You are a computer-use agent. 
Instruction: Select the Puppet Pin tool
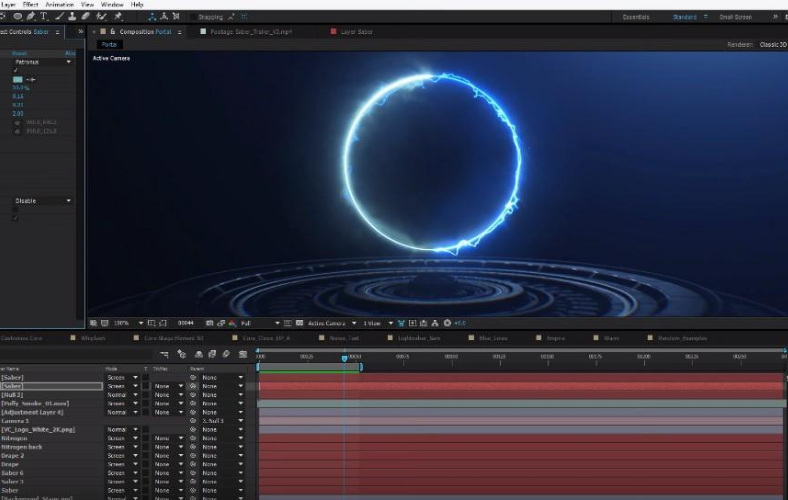119,17
